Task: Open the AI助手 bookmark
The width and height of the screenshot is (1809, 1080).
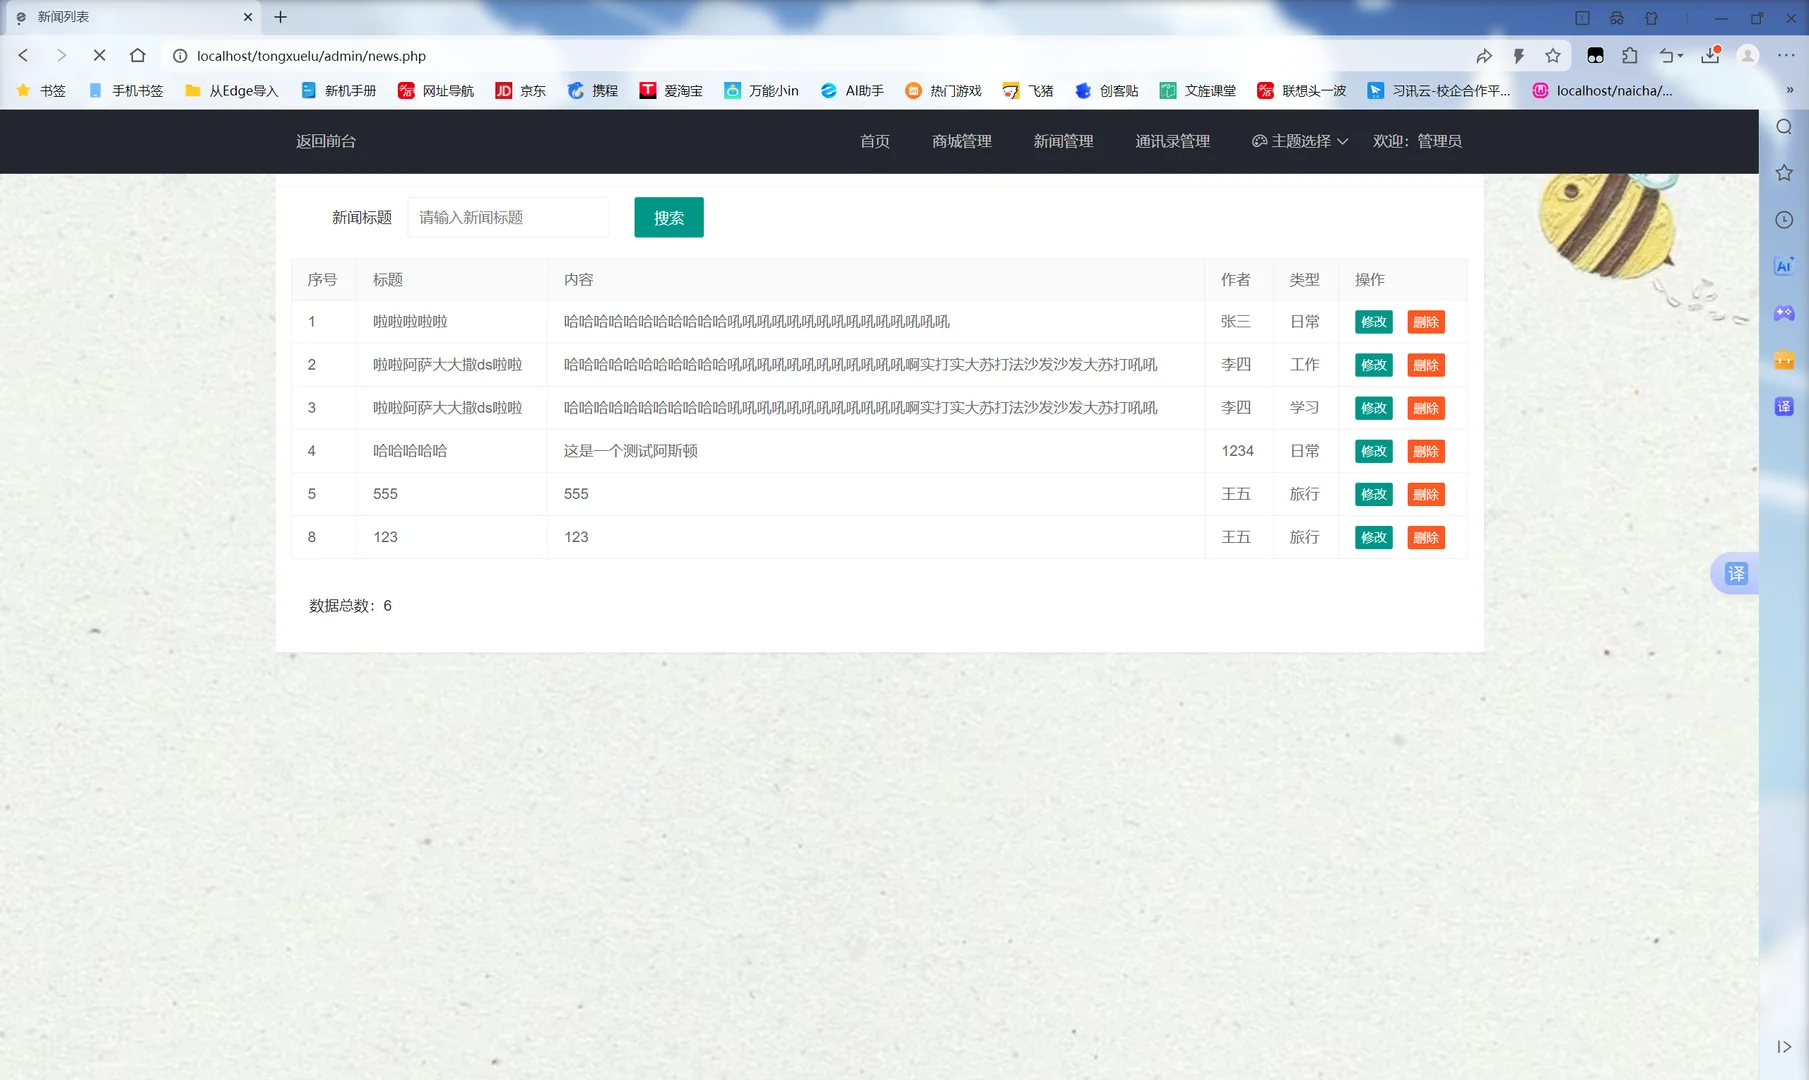Action: click(851, 90)
